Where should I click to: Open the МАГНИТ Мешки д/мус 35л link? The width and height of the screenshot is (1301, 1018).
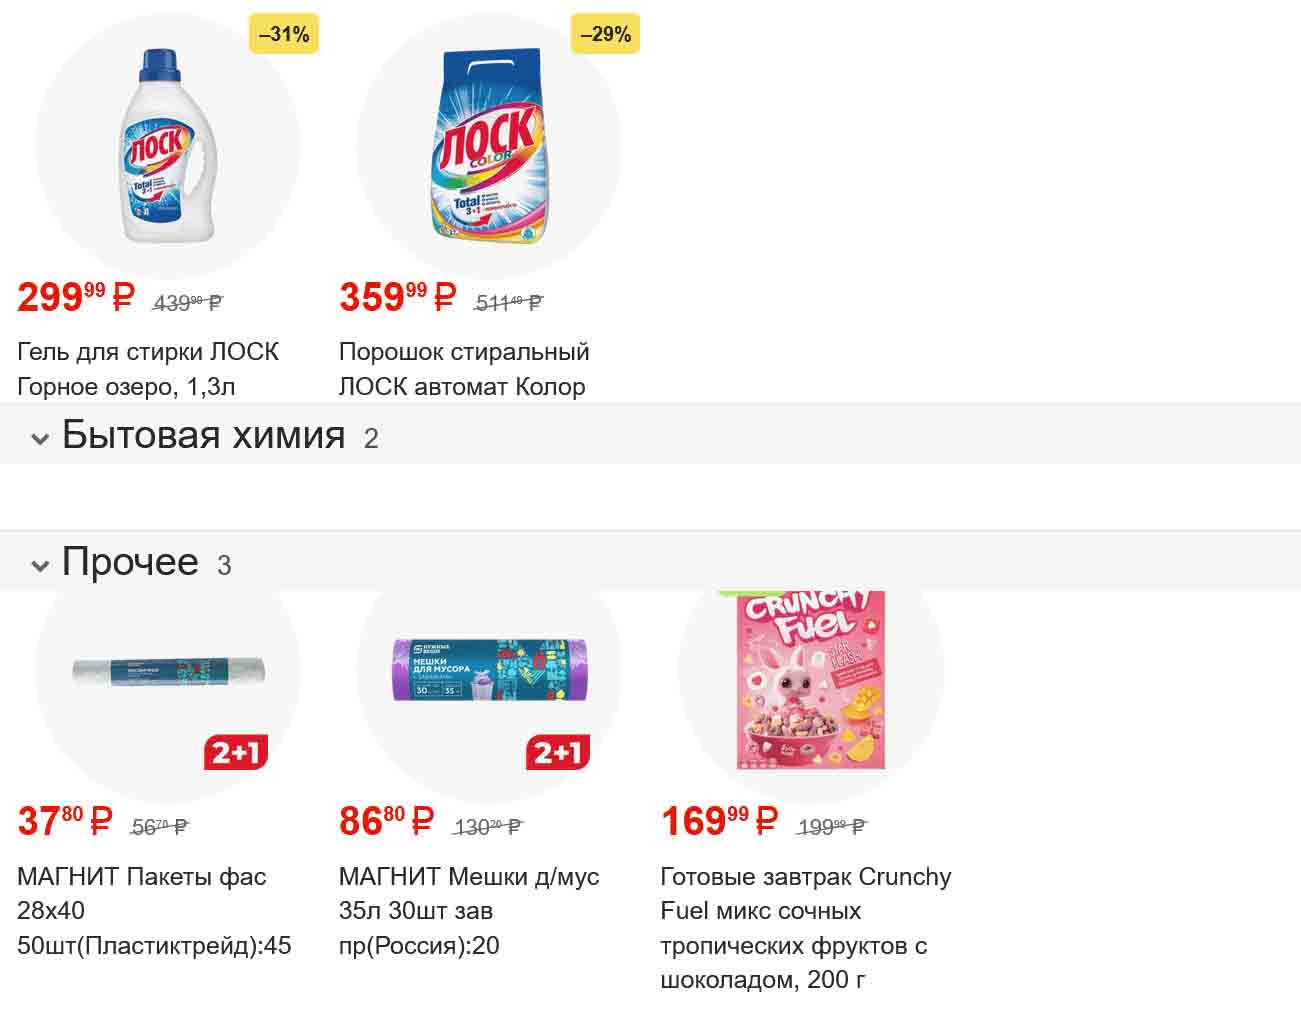(468, 911)
